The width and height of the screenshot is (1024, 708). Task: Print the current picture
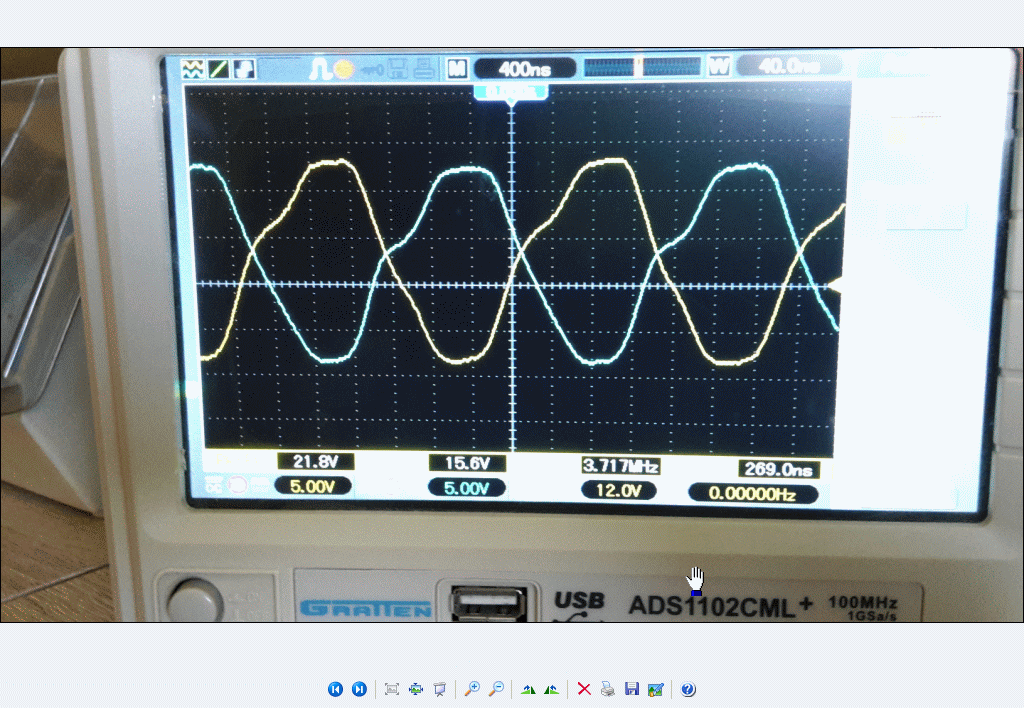(608, 689)
